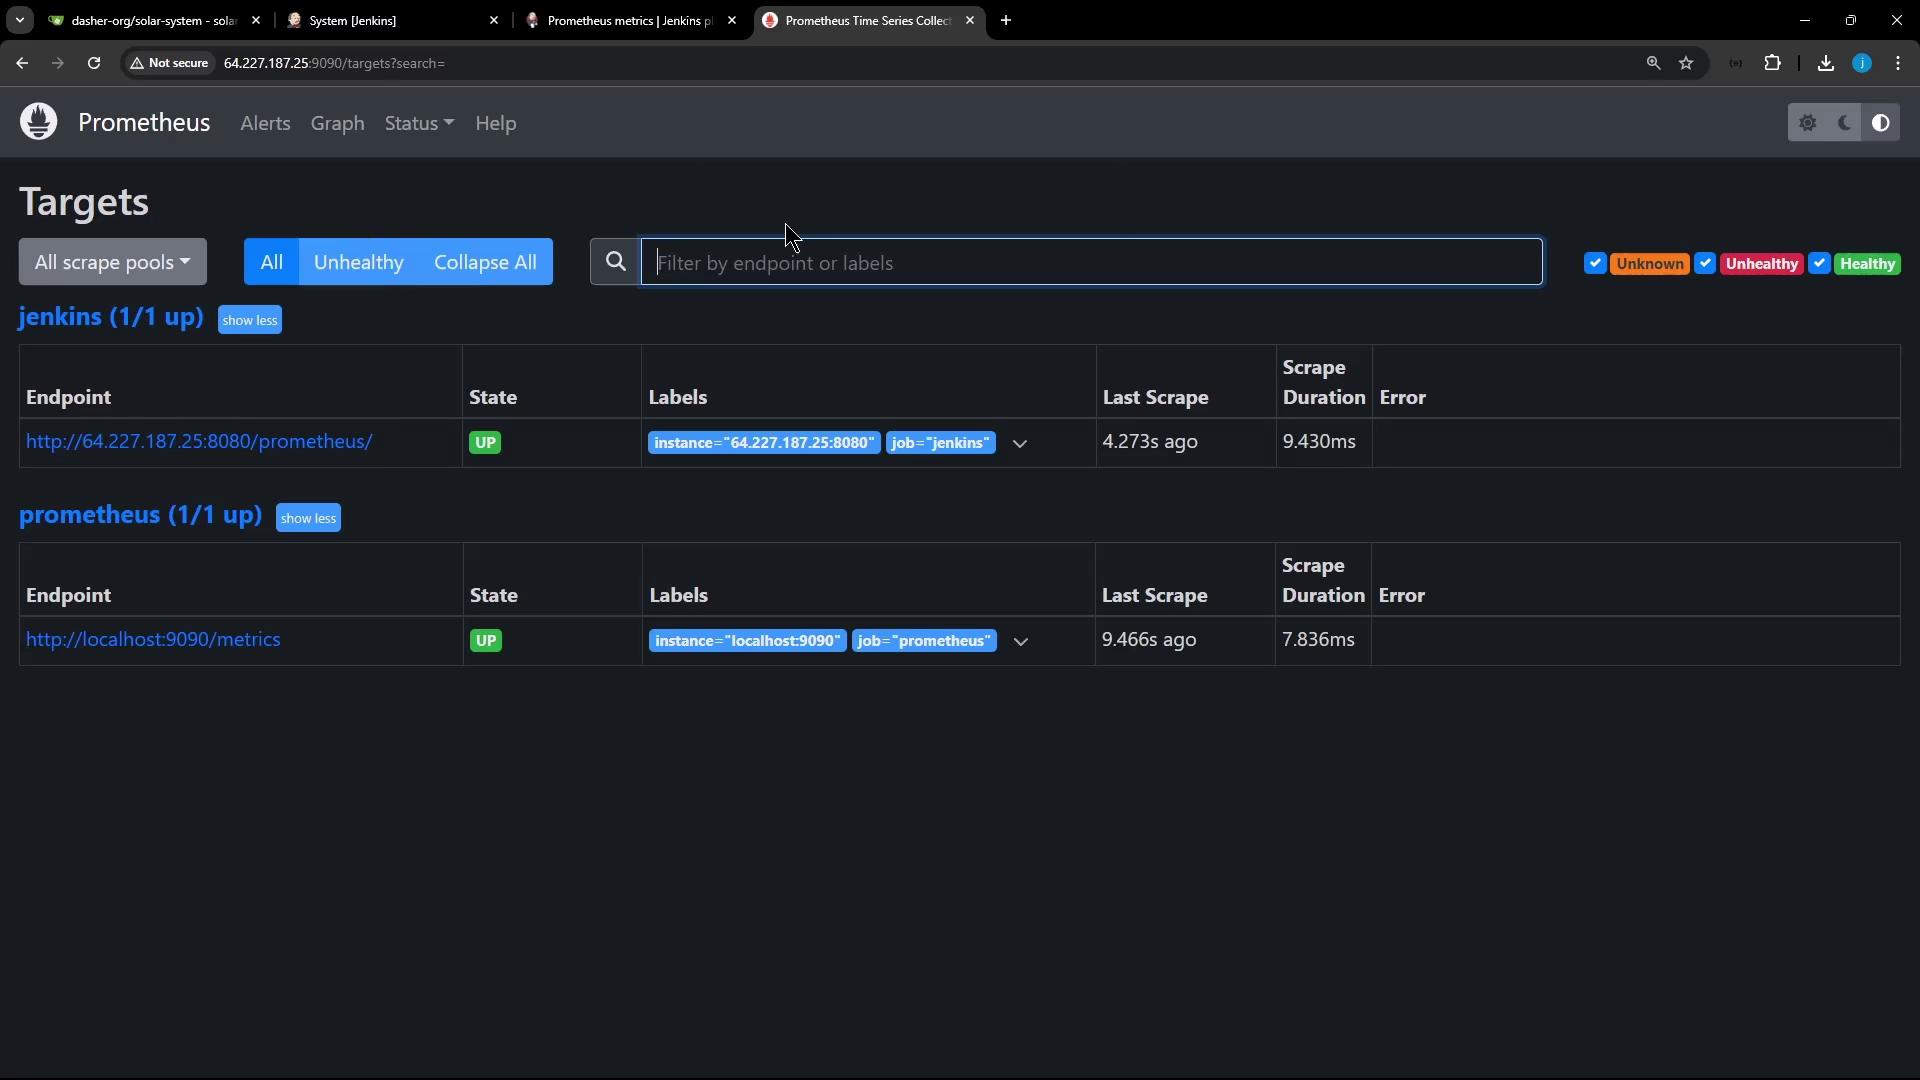The image size is (1920, 1080).
Task: Switch to light theme sun icon
Action: click(x=1807, y=123)
